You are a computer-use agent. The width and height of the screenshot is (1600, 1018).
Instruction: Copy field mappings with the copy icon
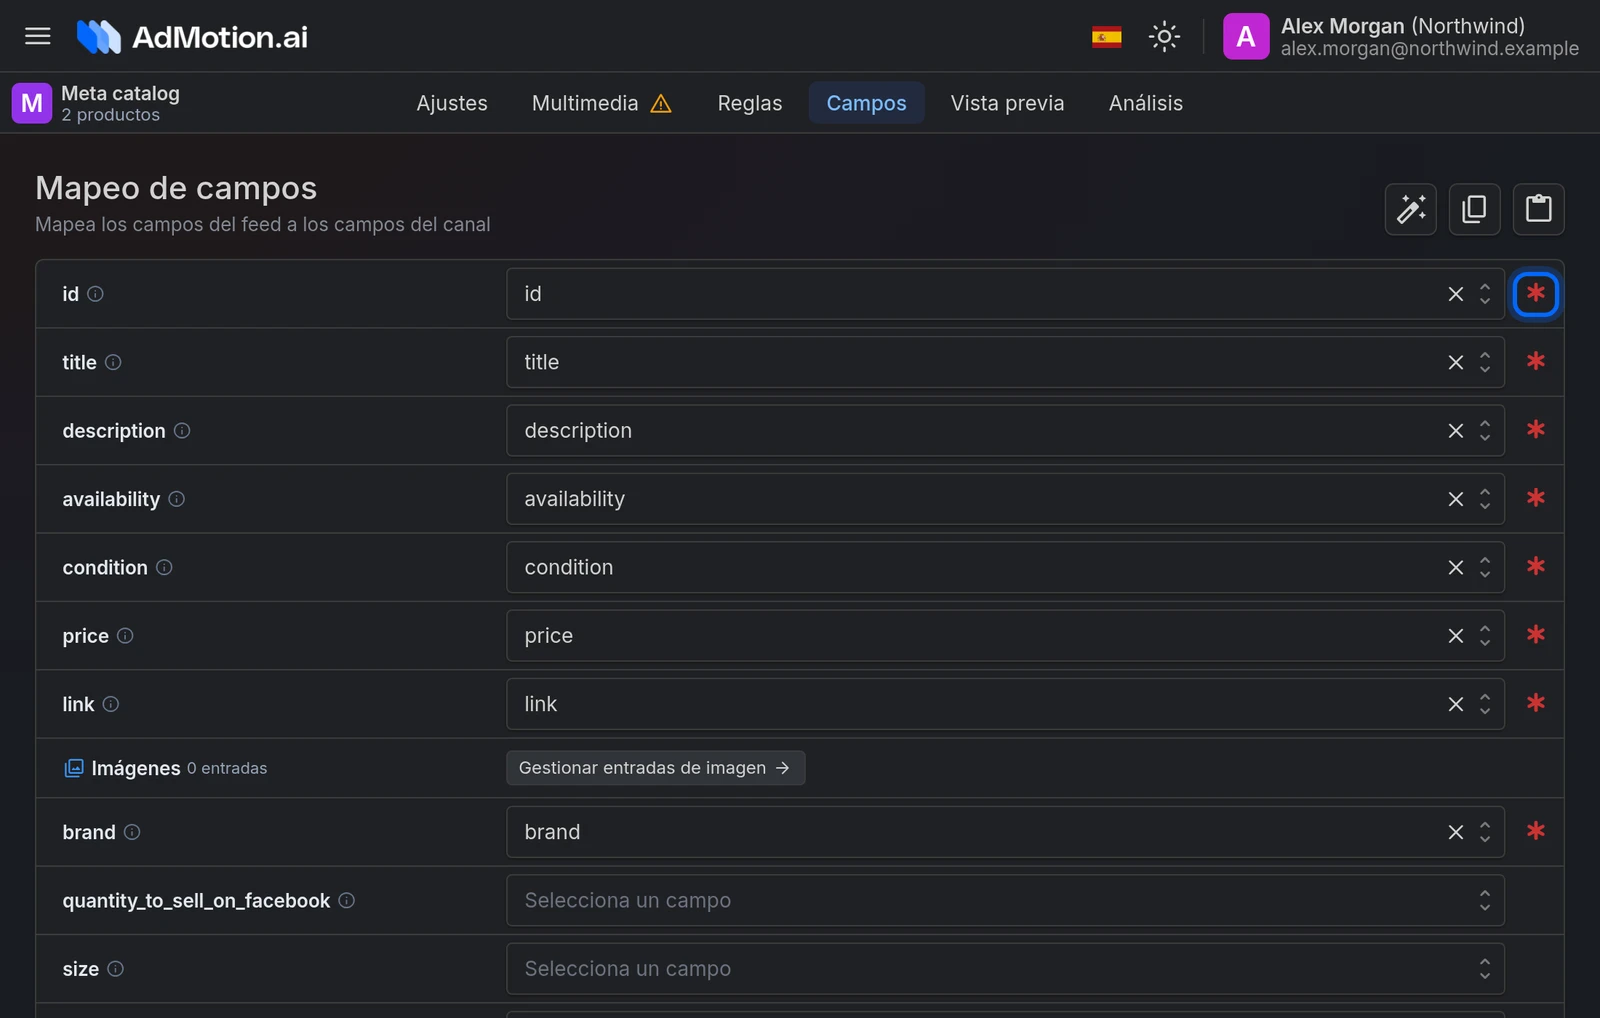[1474, 209]
